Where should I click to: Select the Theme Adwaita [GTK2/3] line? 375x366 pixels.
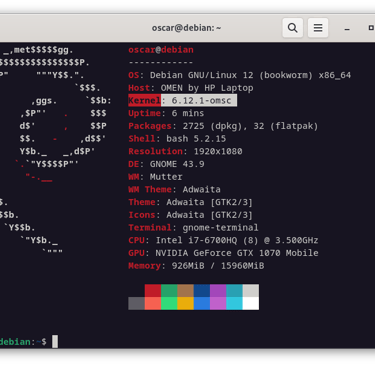coord(190,202)
